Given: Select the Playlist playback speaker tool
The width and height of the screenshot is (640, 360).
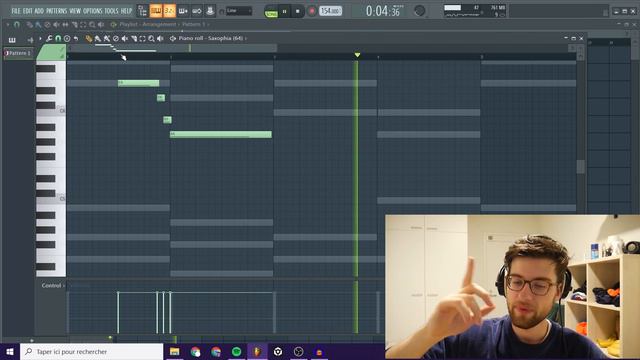Looking at the screenshot, I should 101,24.
